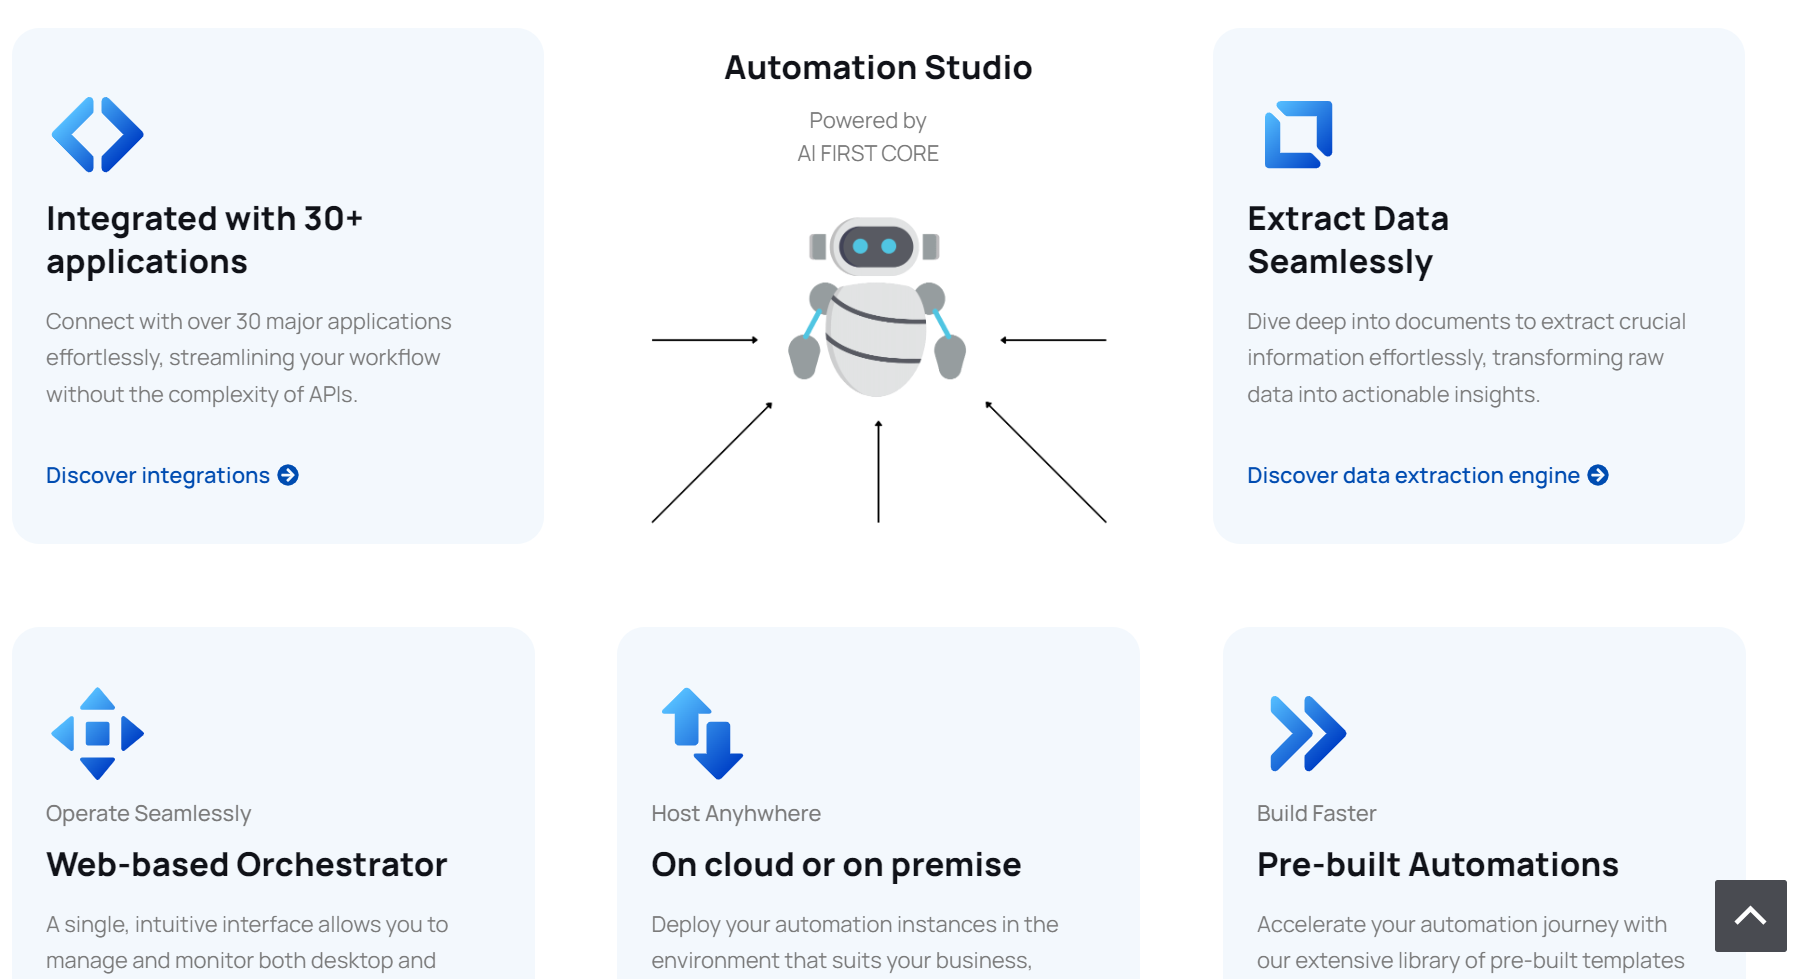The image size is (1794, 979).
Task: Click the double-chevron Build Faster icon
Action: (x=1308, y=733)
